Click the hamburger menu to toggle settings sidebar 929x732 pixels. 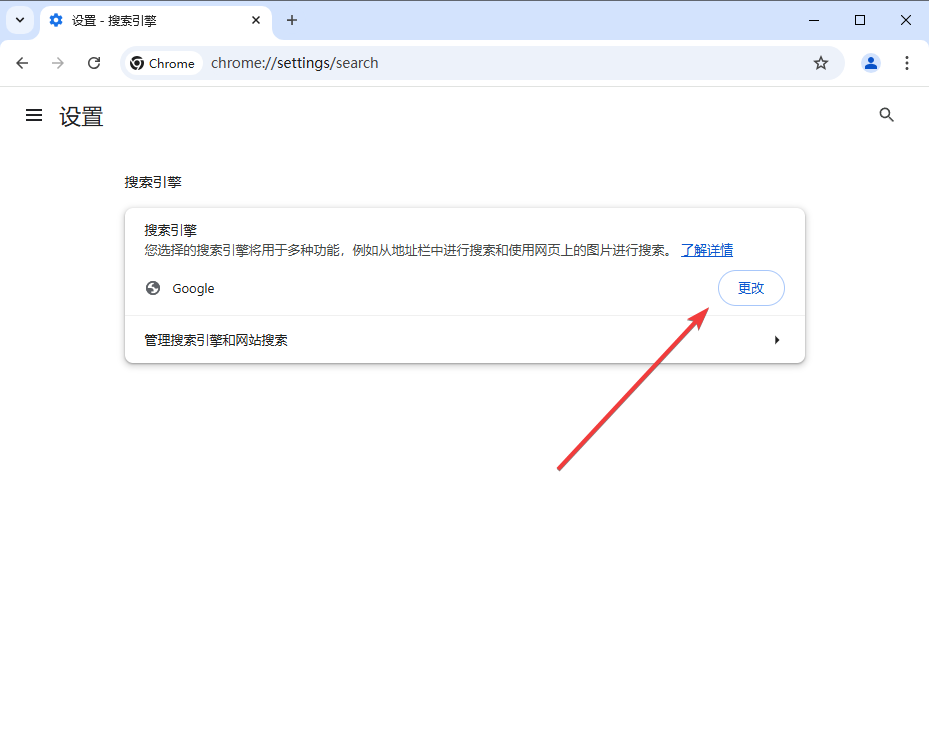click(x=34, y=115)
